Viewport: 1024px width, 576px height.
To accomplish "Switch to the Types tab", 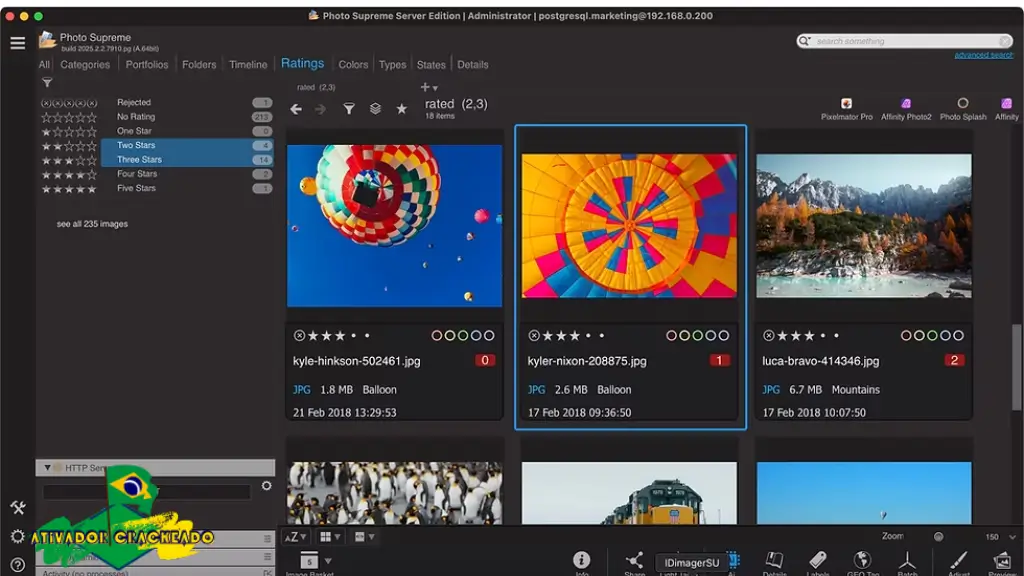I will pos(392,65).
